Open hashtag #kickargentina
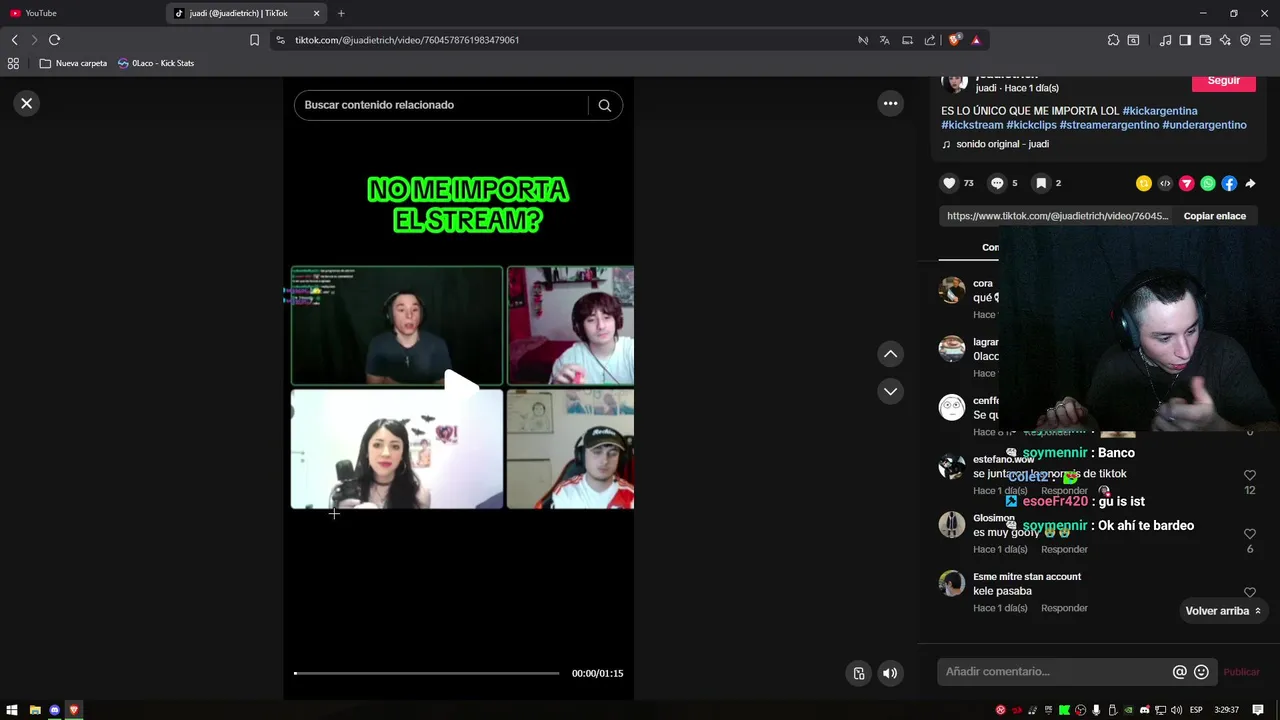1280x720 pixels. pyautogui.click(x=1159, y=111)
